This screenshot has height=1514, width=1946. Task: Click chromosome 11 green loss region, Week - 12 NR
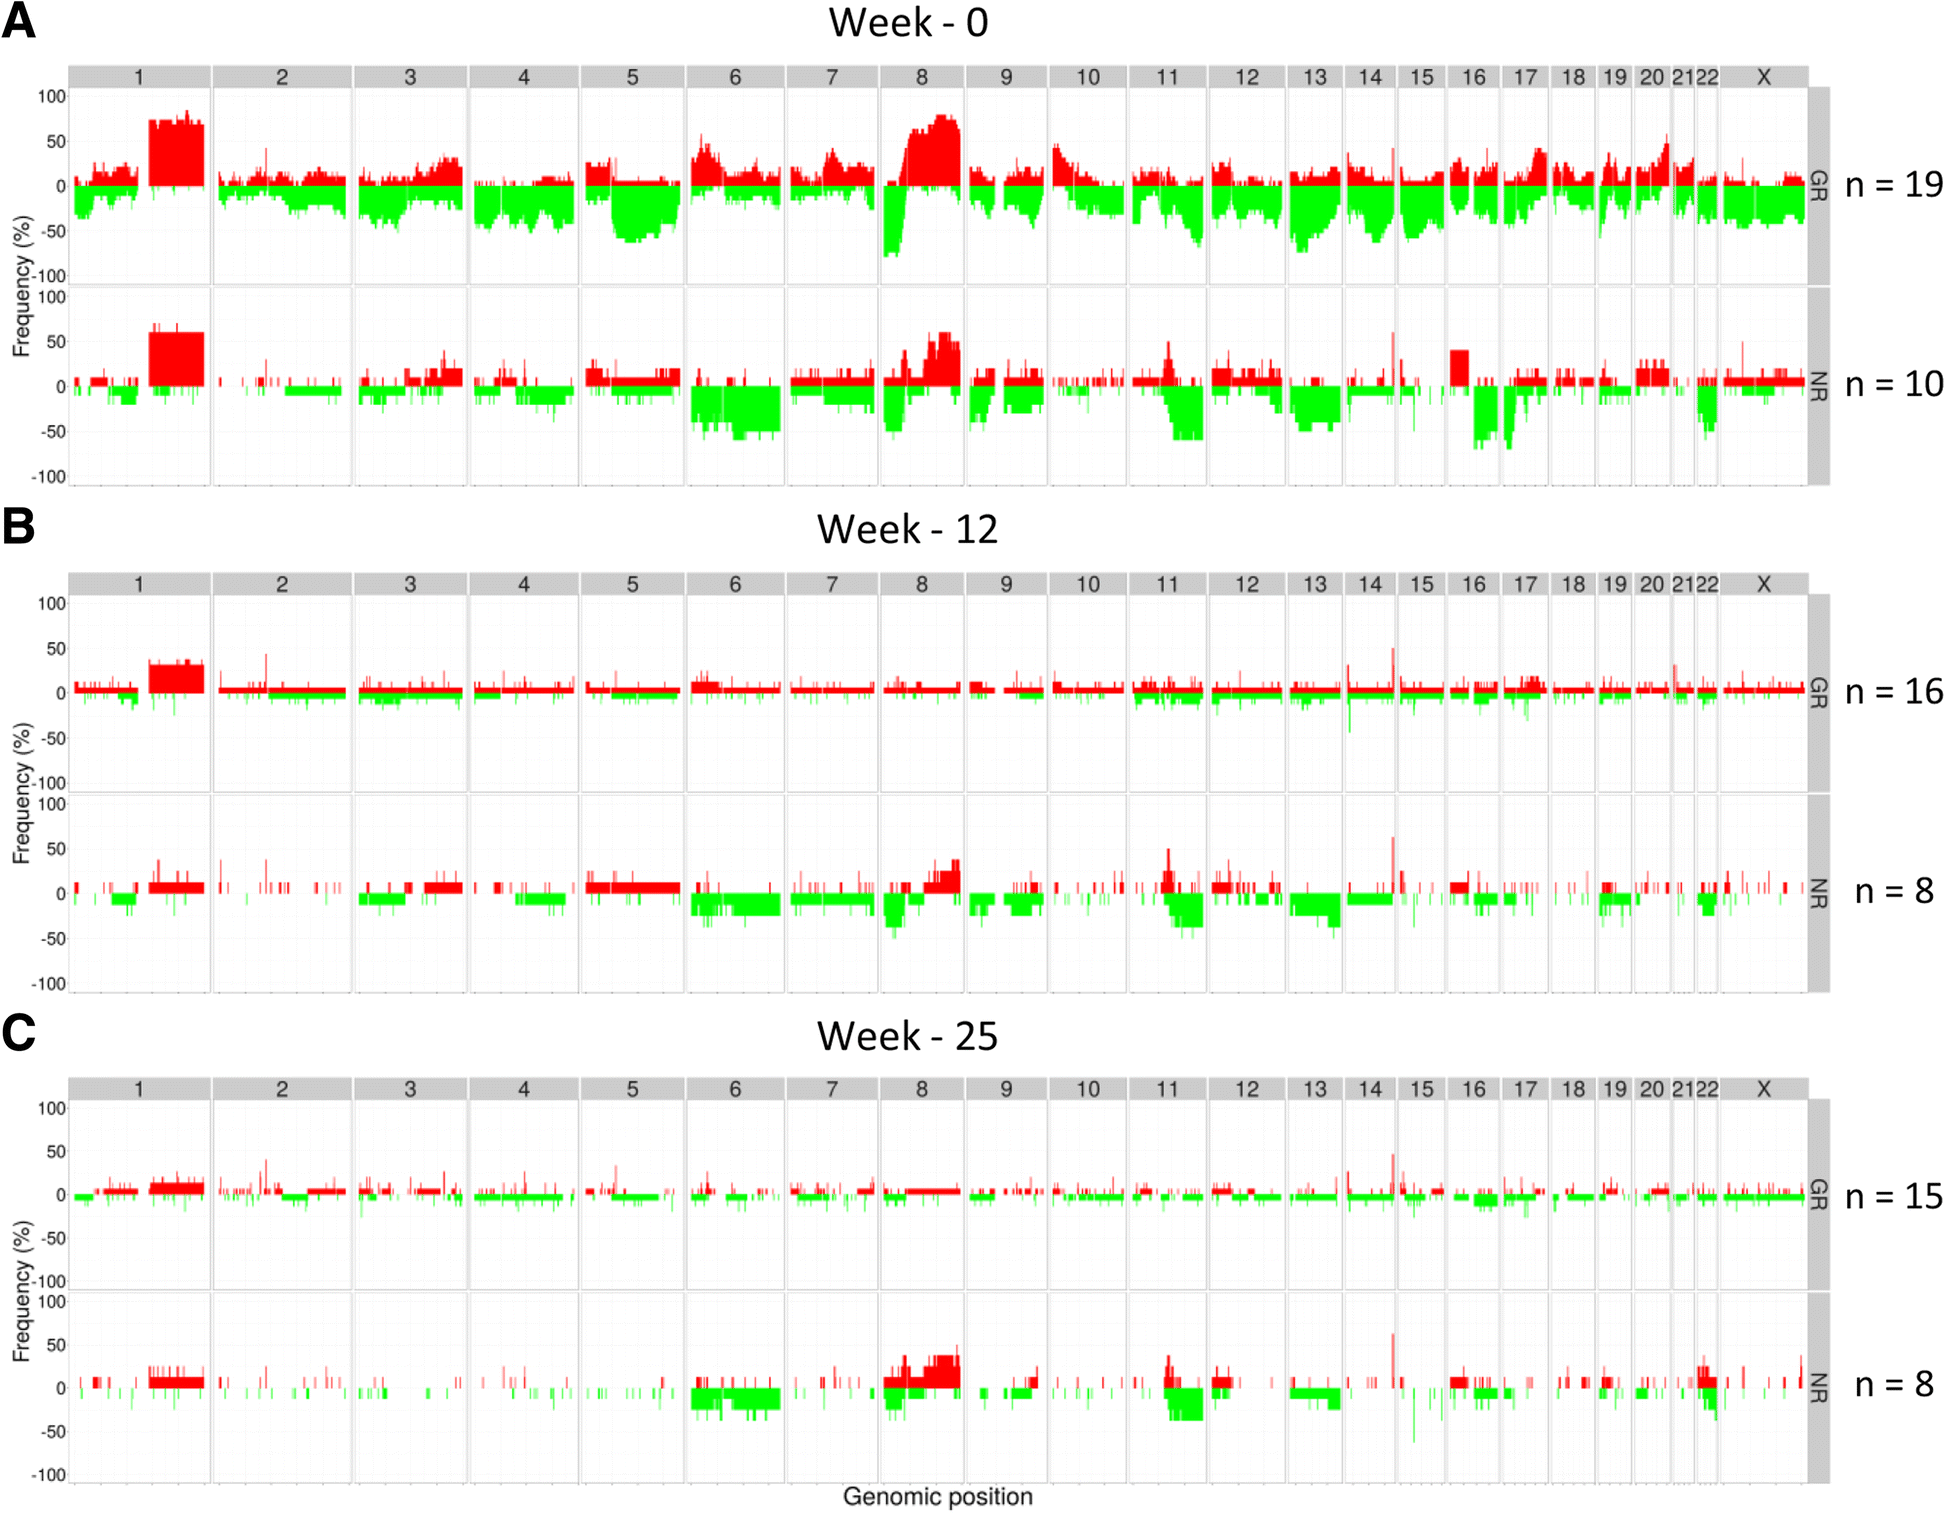[x=1186, y=910]
